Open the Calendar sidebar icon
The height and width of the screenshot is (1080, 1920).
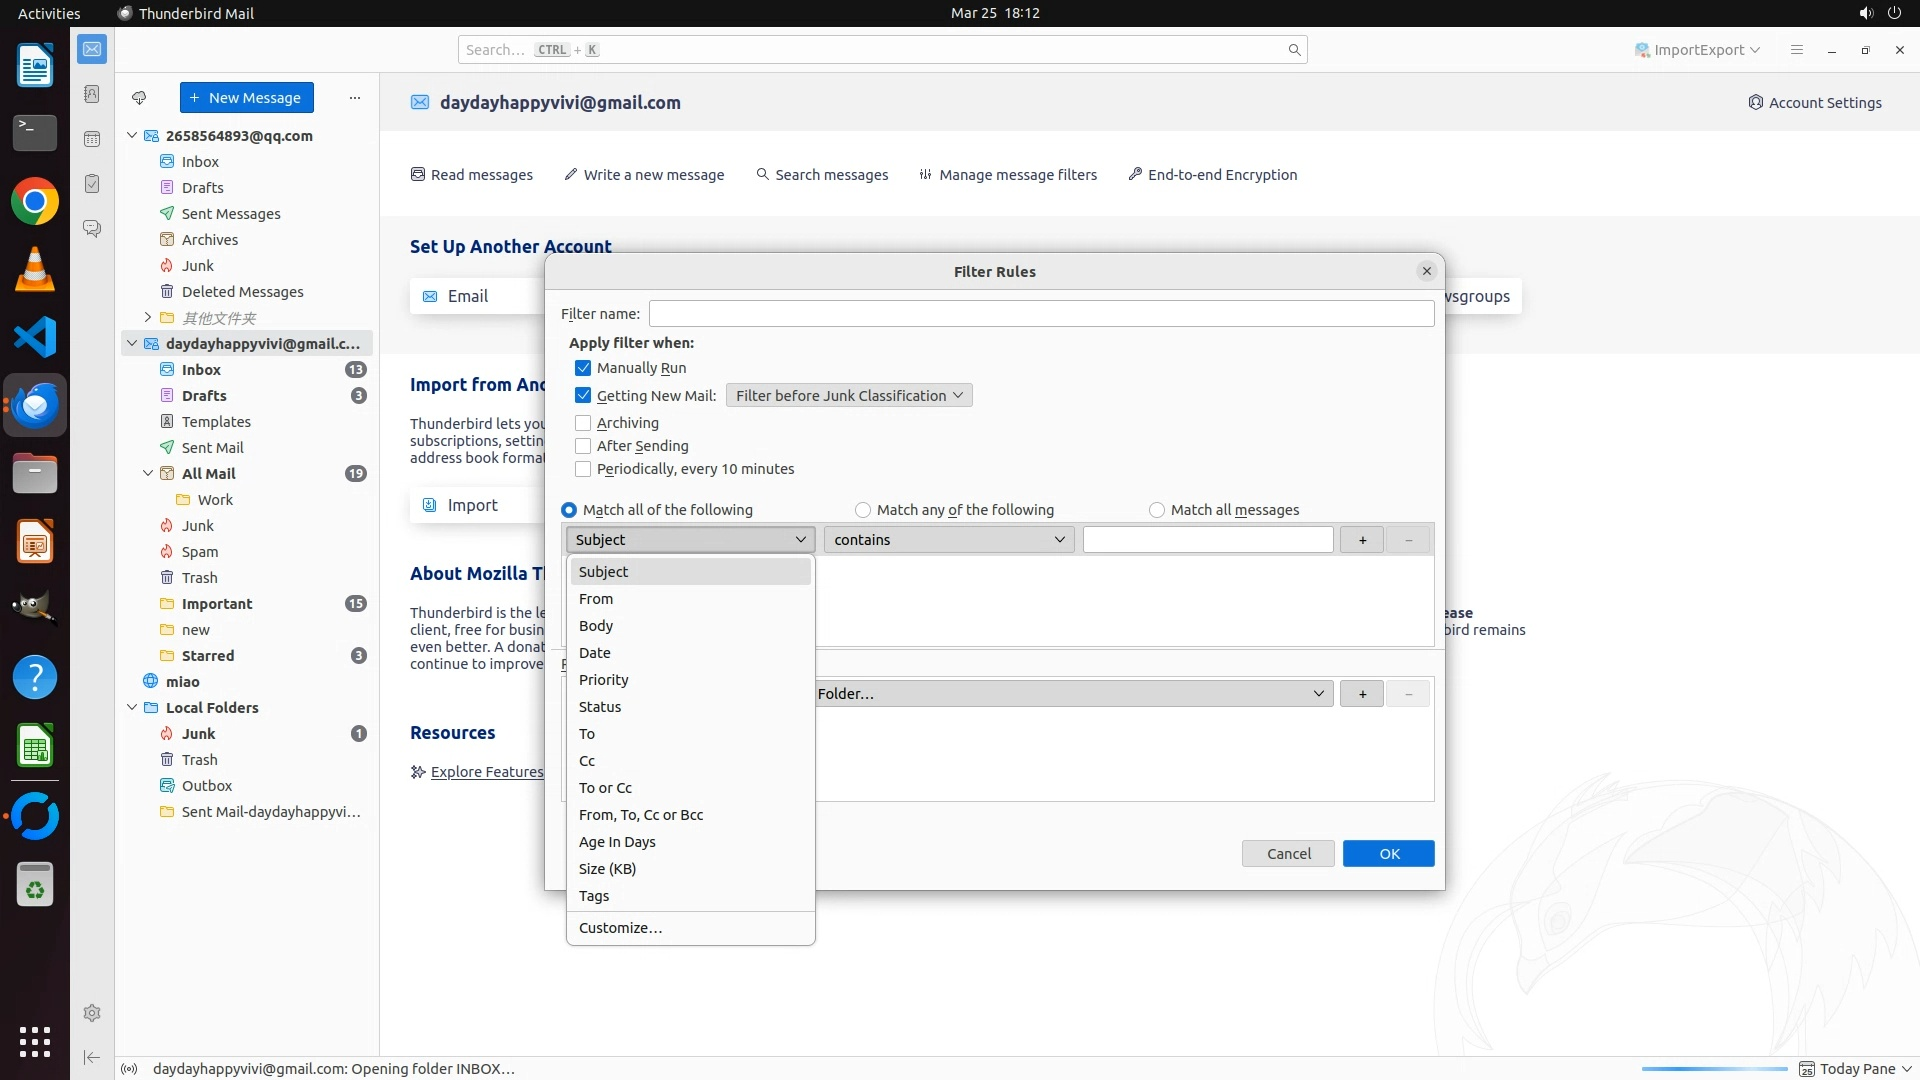pos(92,139)
